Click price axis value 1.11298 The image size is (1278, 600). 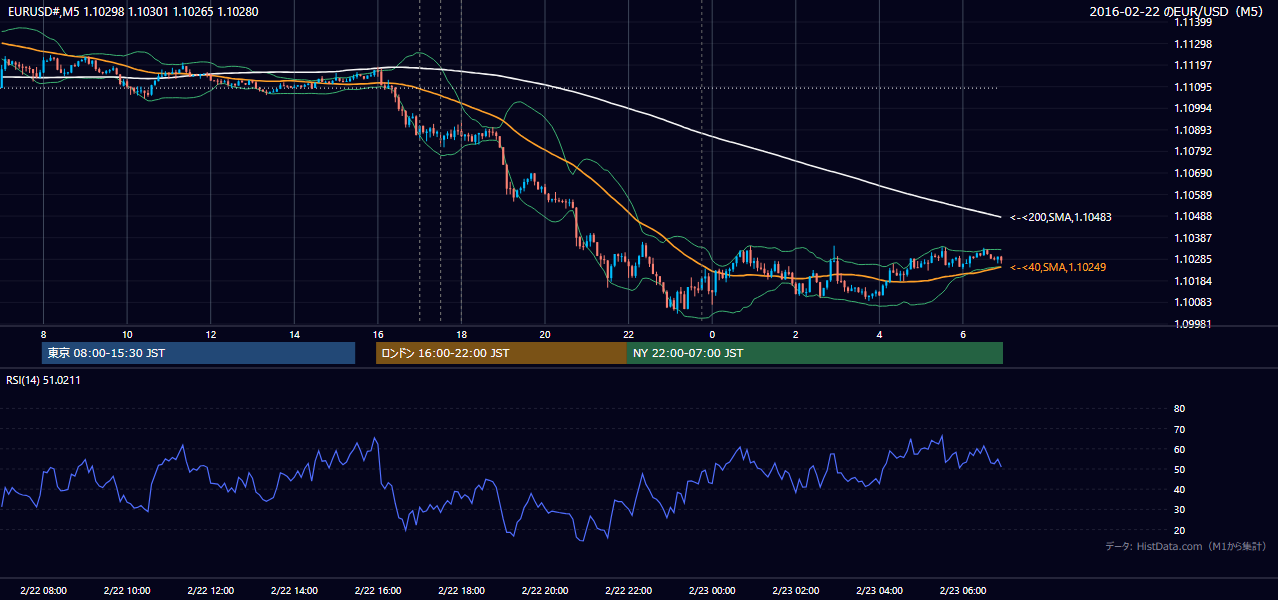point(1194,44)
